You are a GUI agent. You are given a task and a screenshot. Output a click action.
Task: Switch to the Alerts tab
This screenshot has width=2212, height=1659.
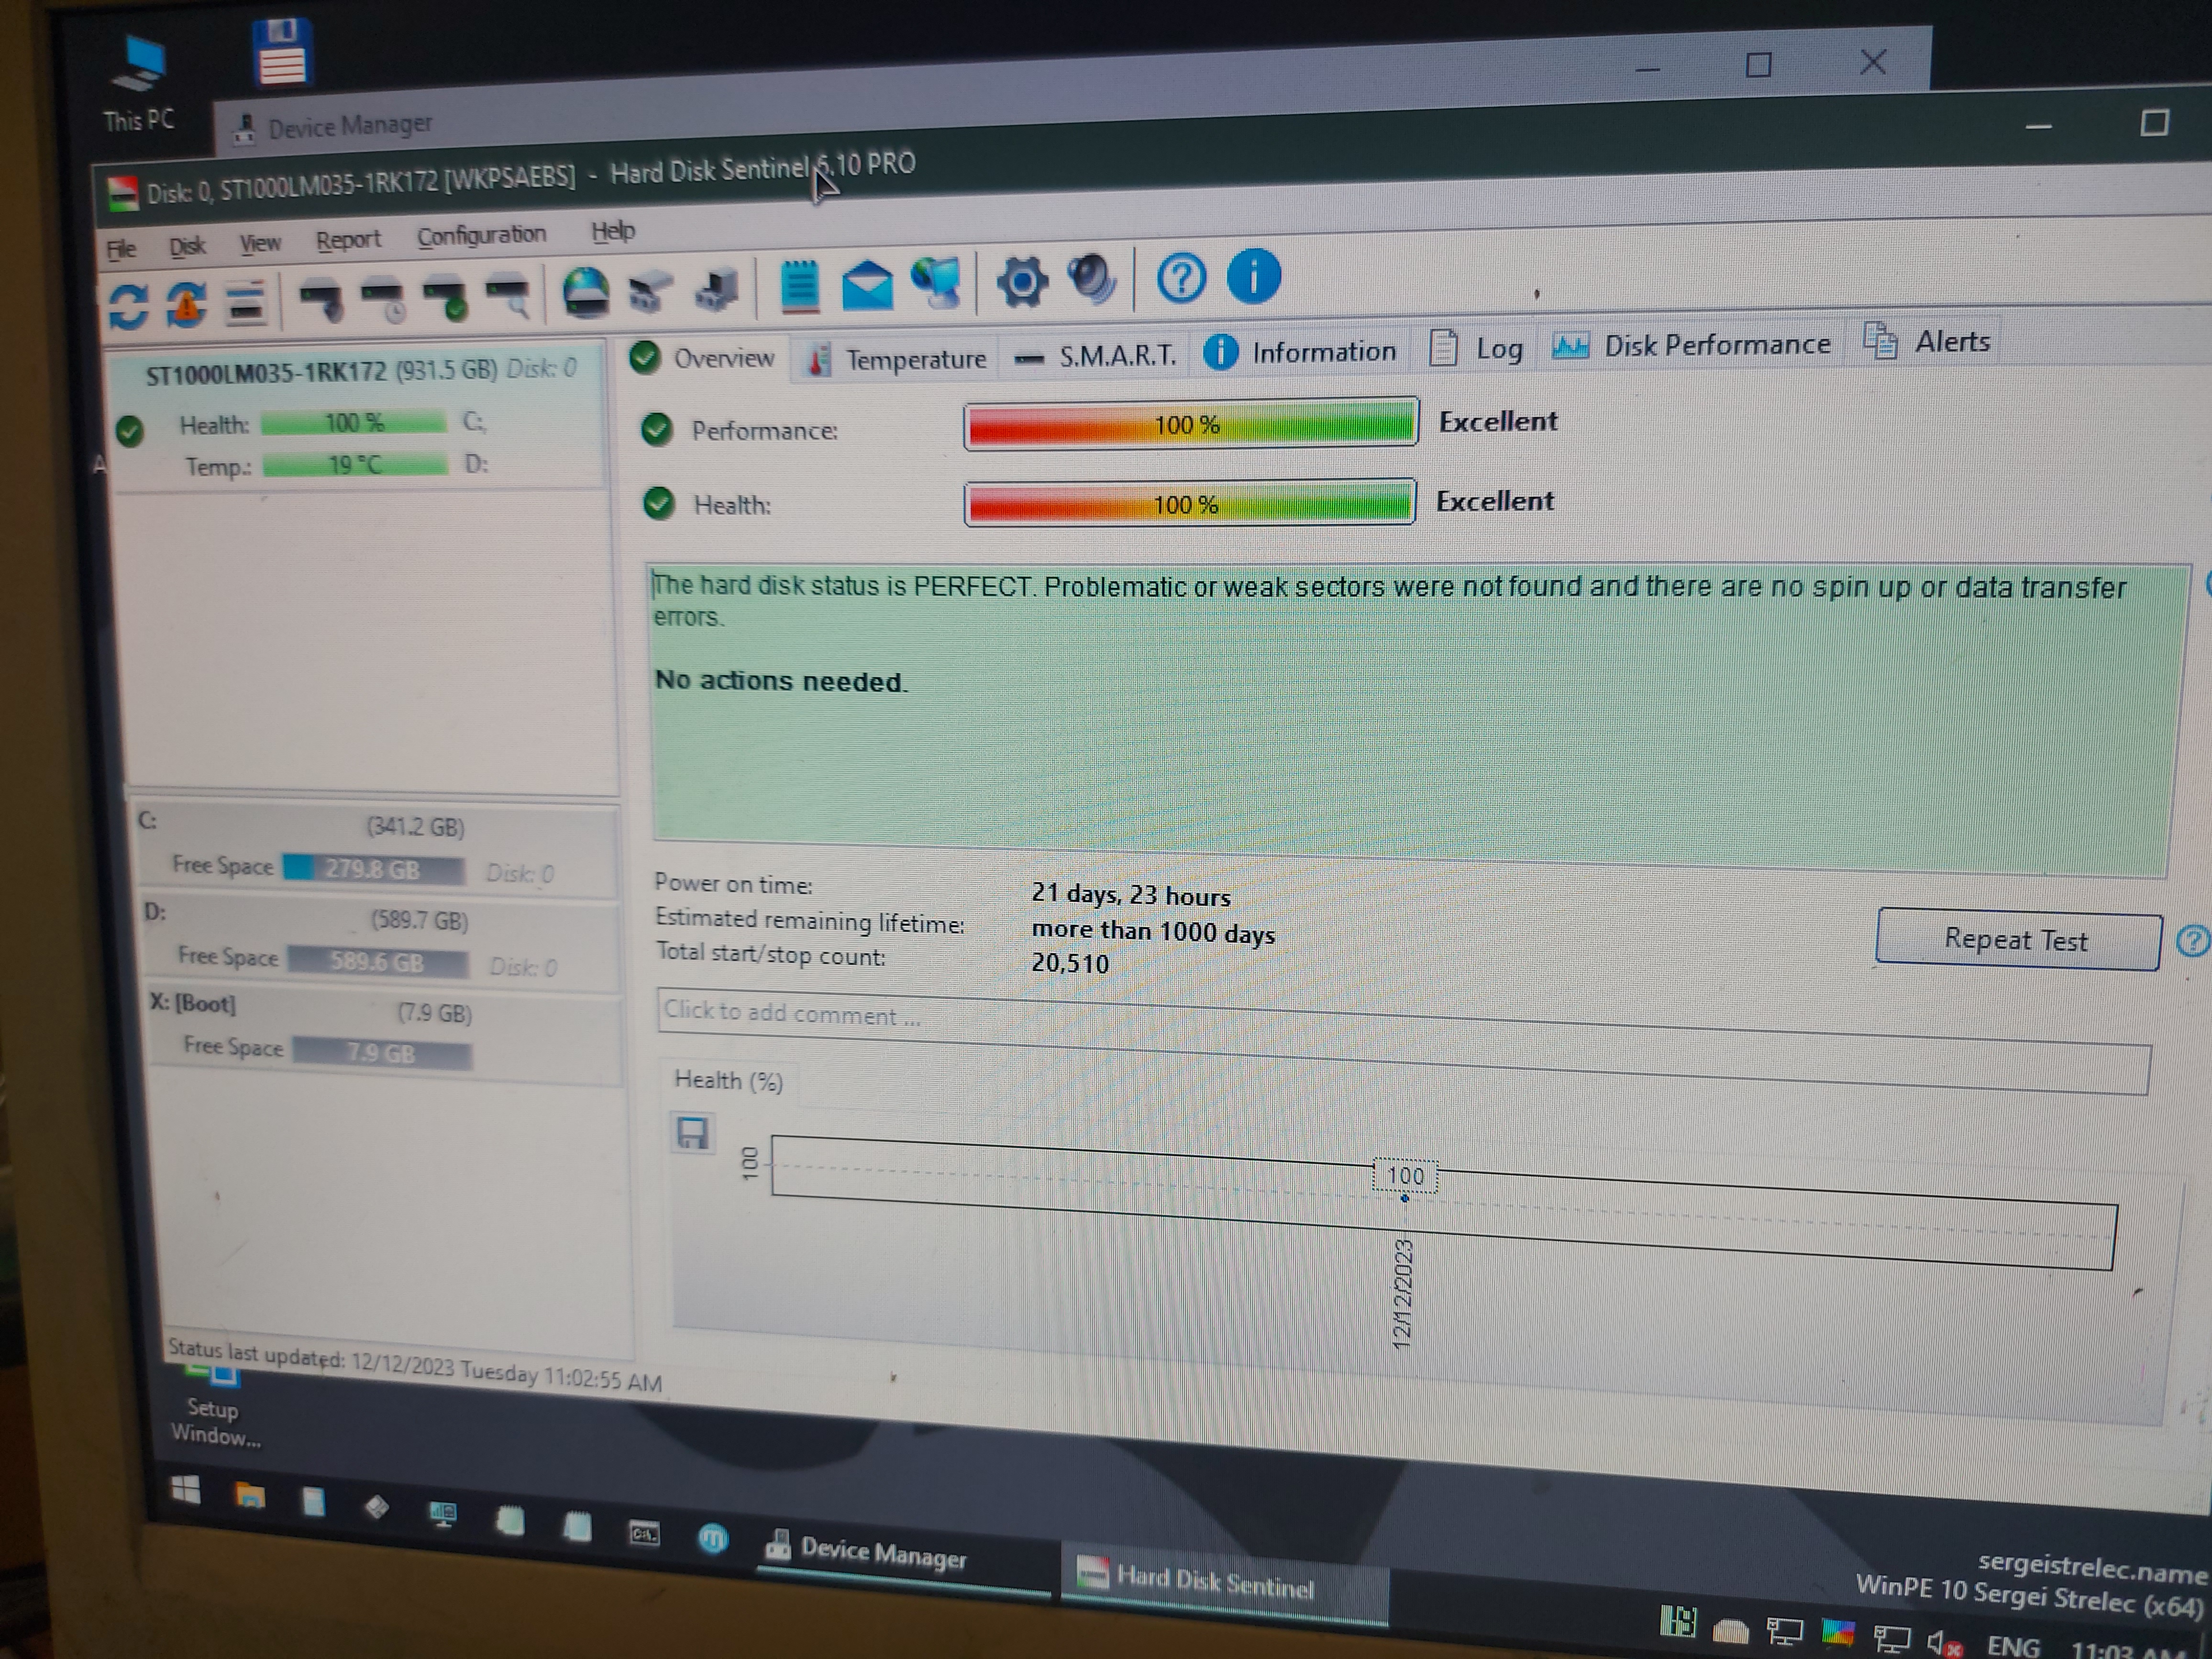tap(1927, 342)
